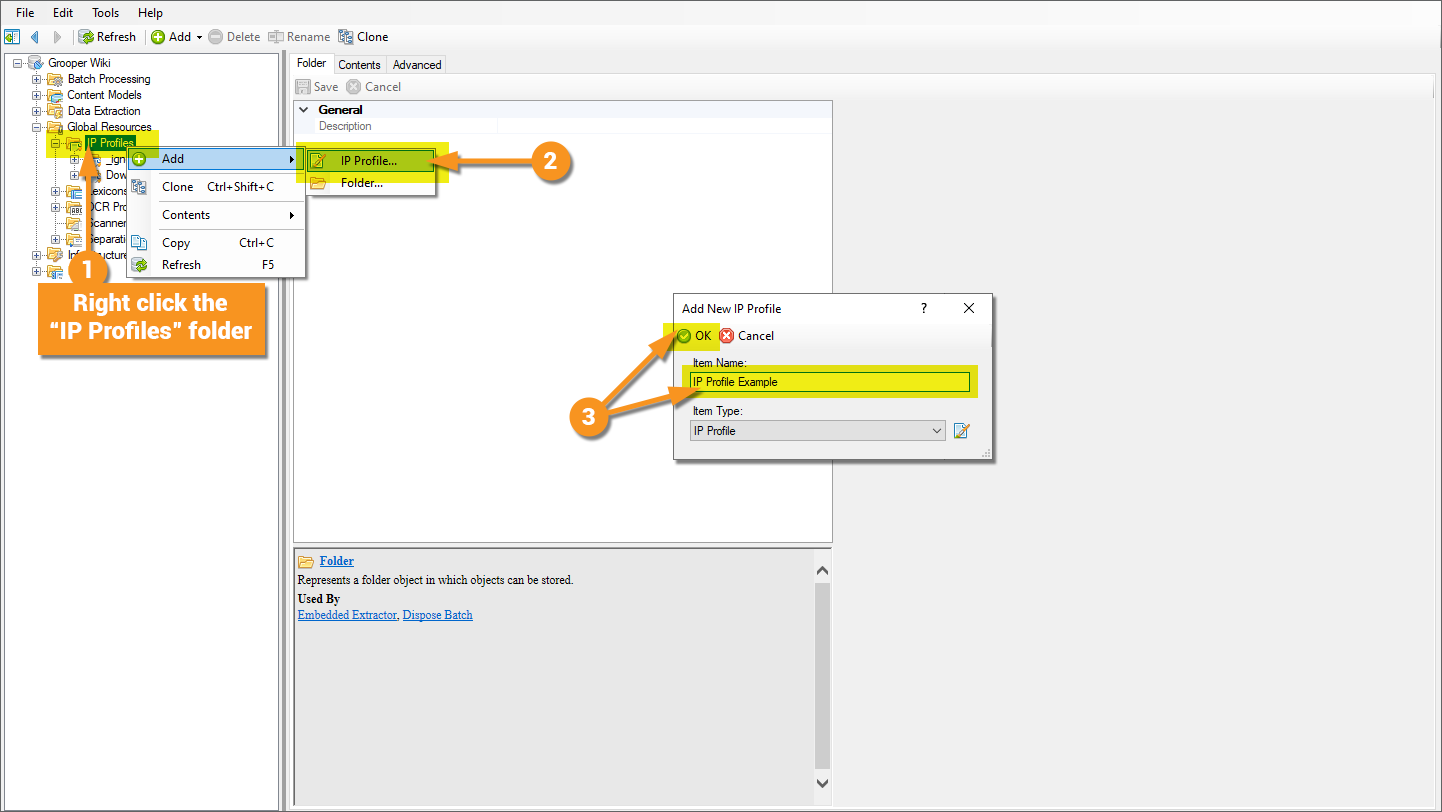Choose Copy in the context menu
The width and height of the screenshot is (1442, 812).
216,243
